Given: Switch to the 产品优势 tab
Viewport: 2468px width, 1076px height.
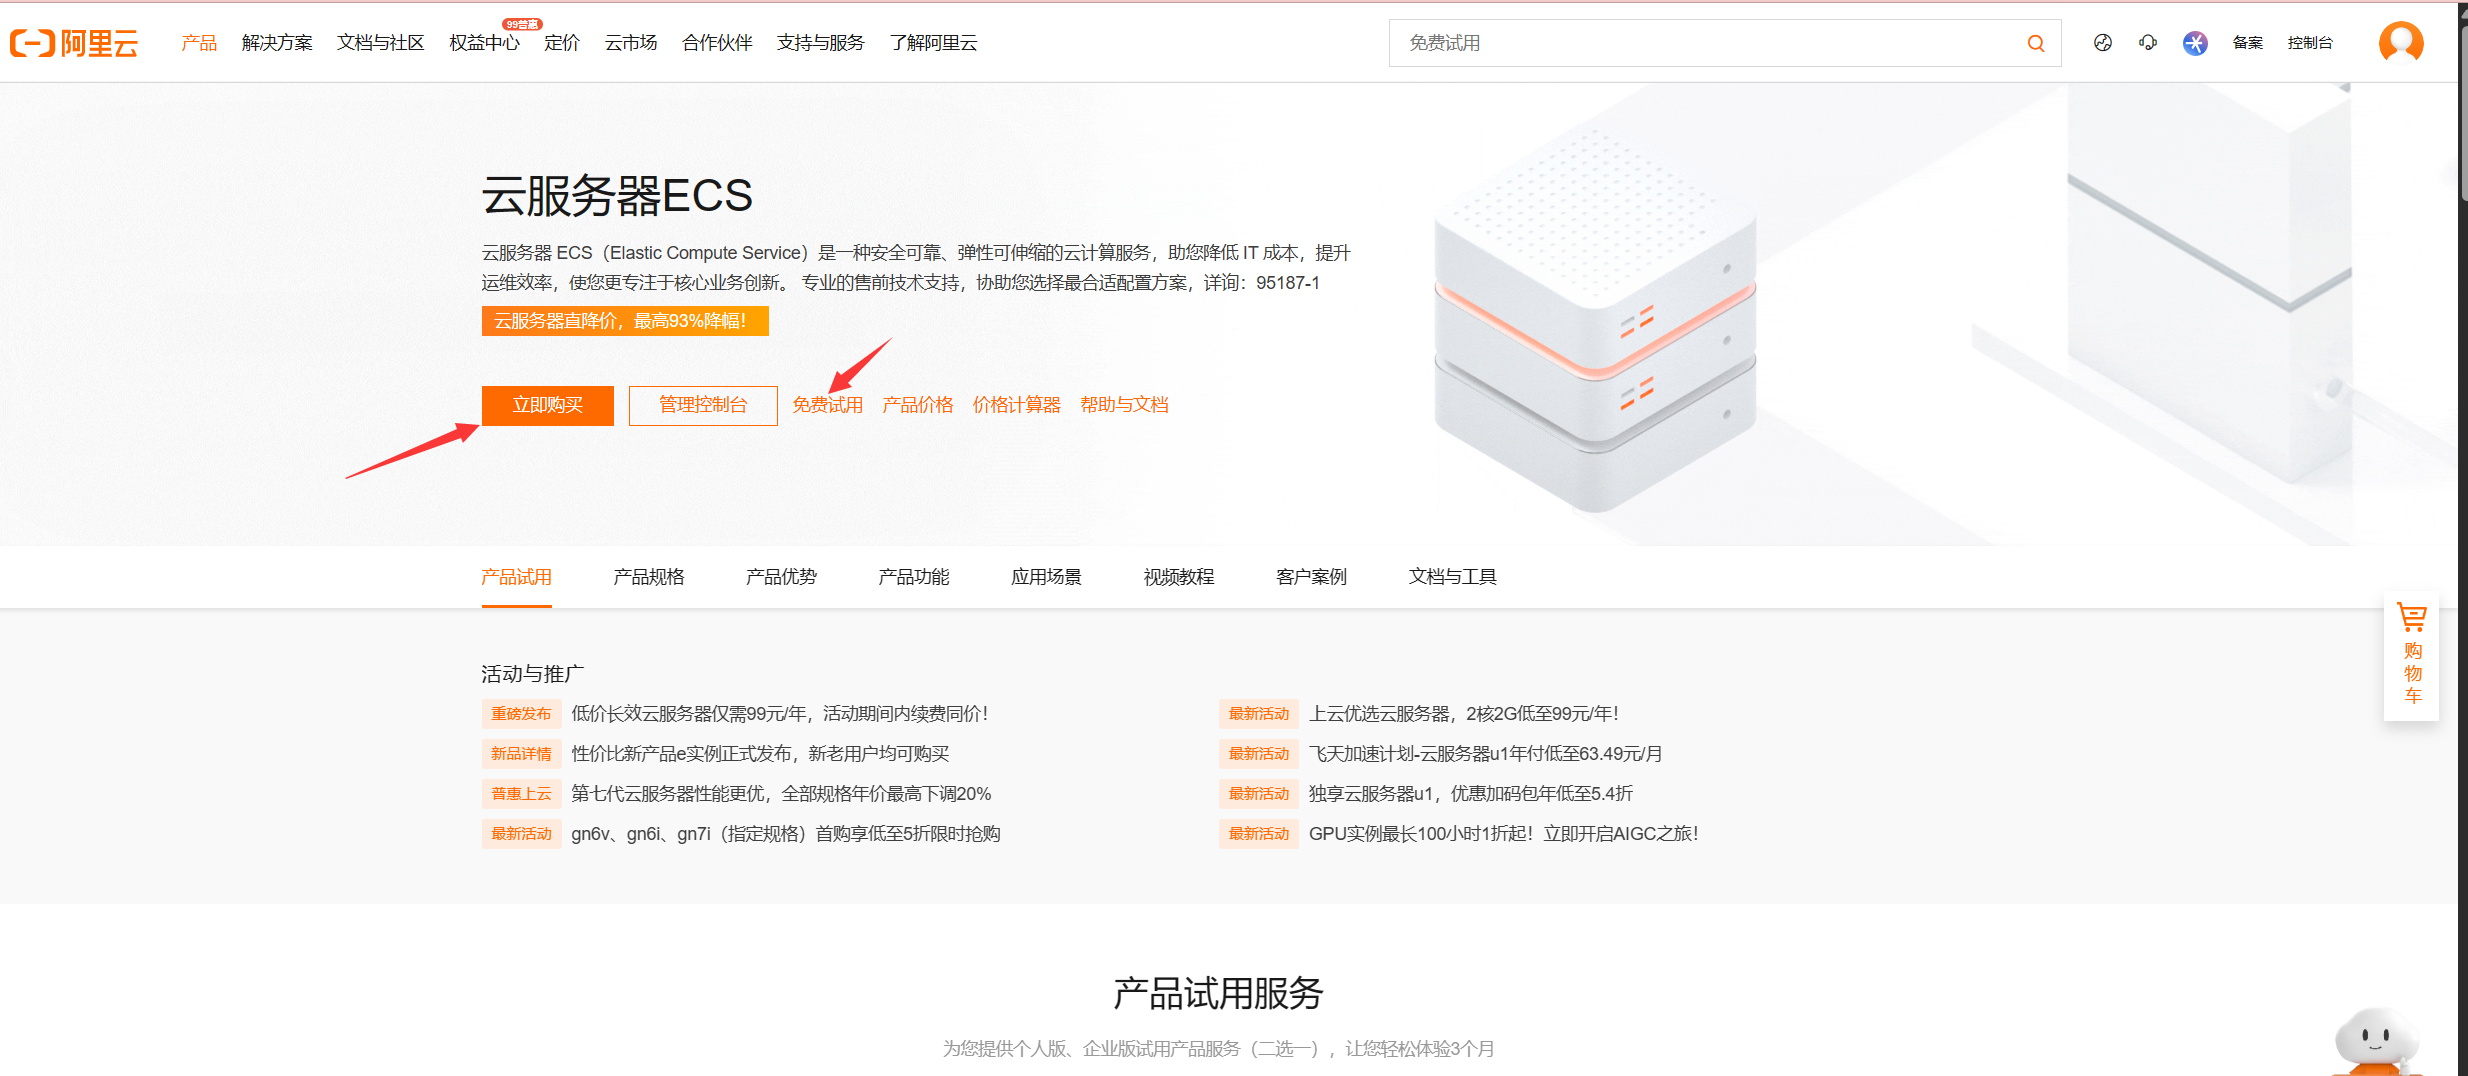Looking at the screenshot, I should [x=781, y=577].
